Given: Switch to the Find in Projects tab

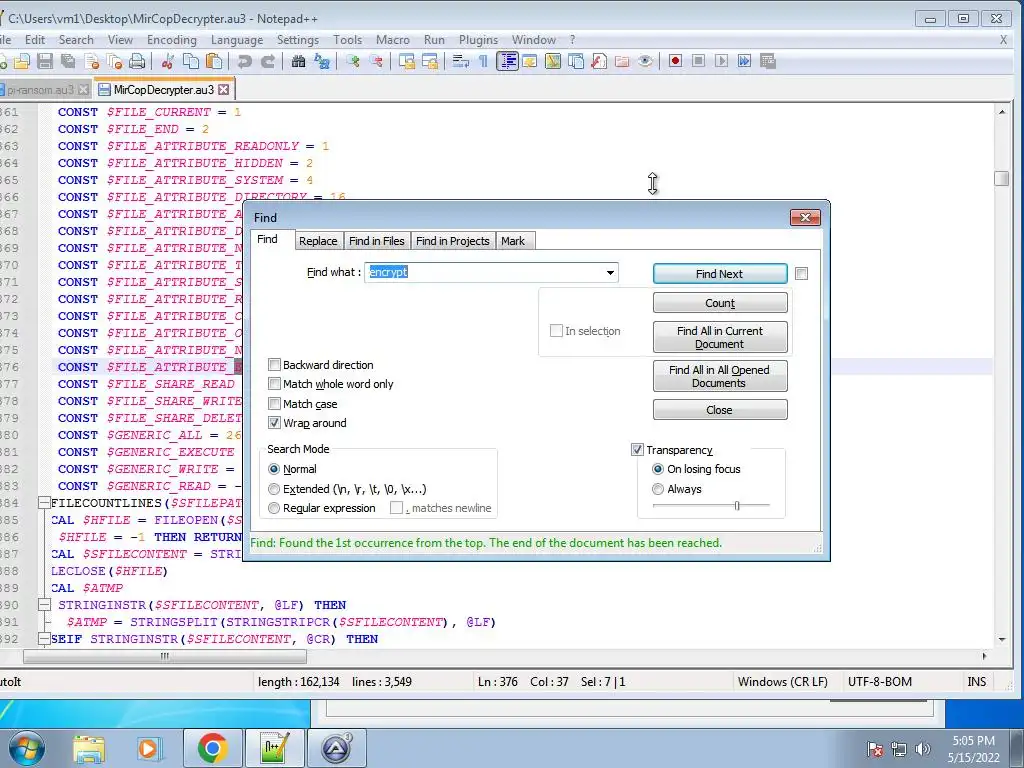Looking at the screenshot, I should coord(453,241).
